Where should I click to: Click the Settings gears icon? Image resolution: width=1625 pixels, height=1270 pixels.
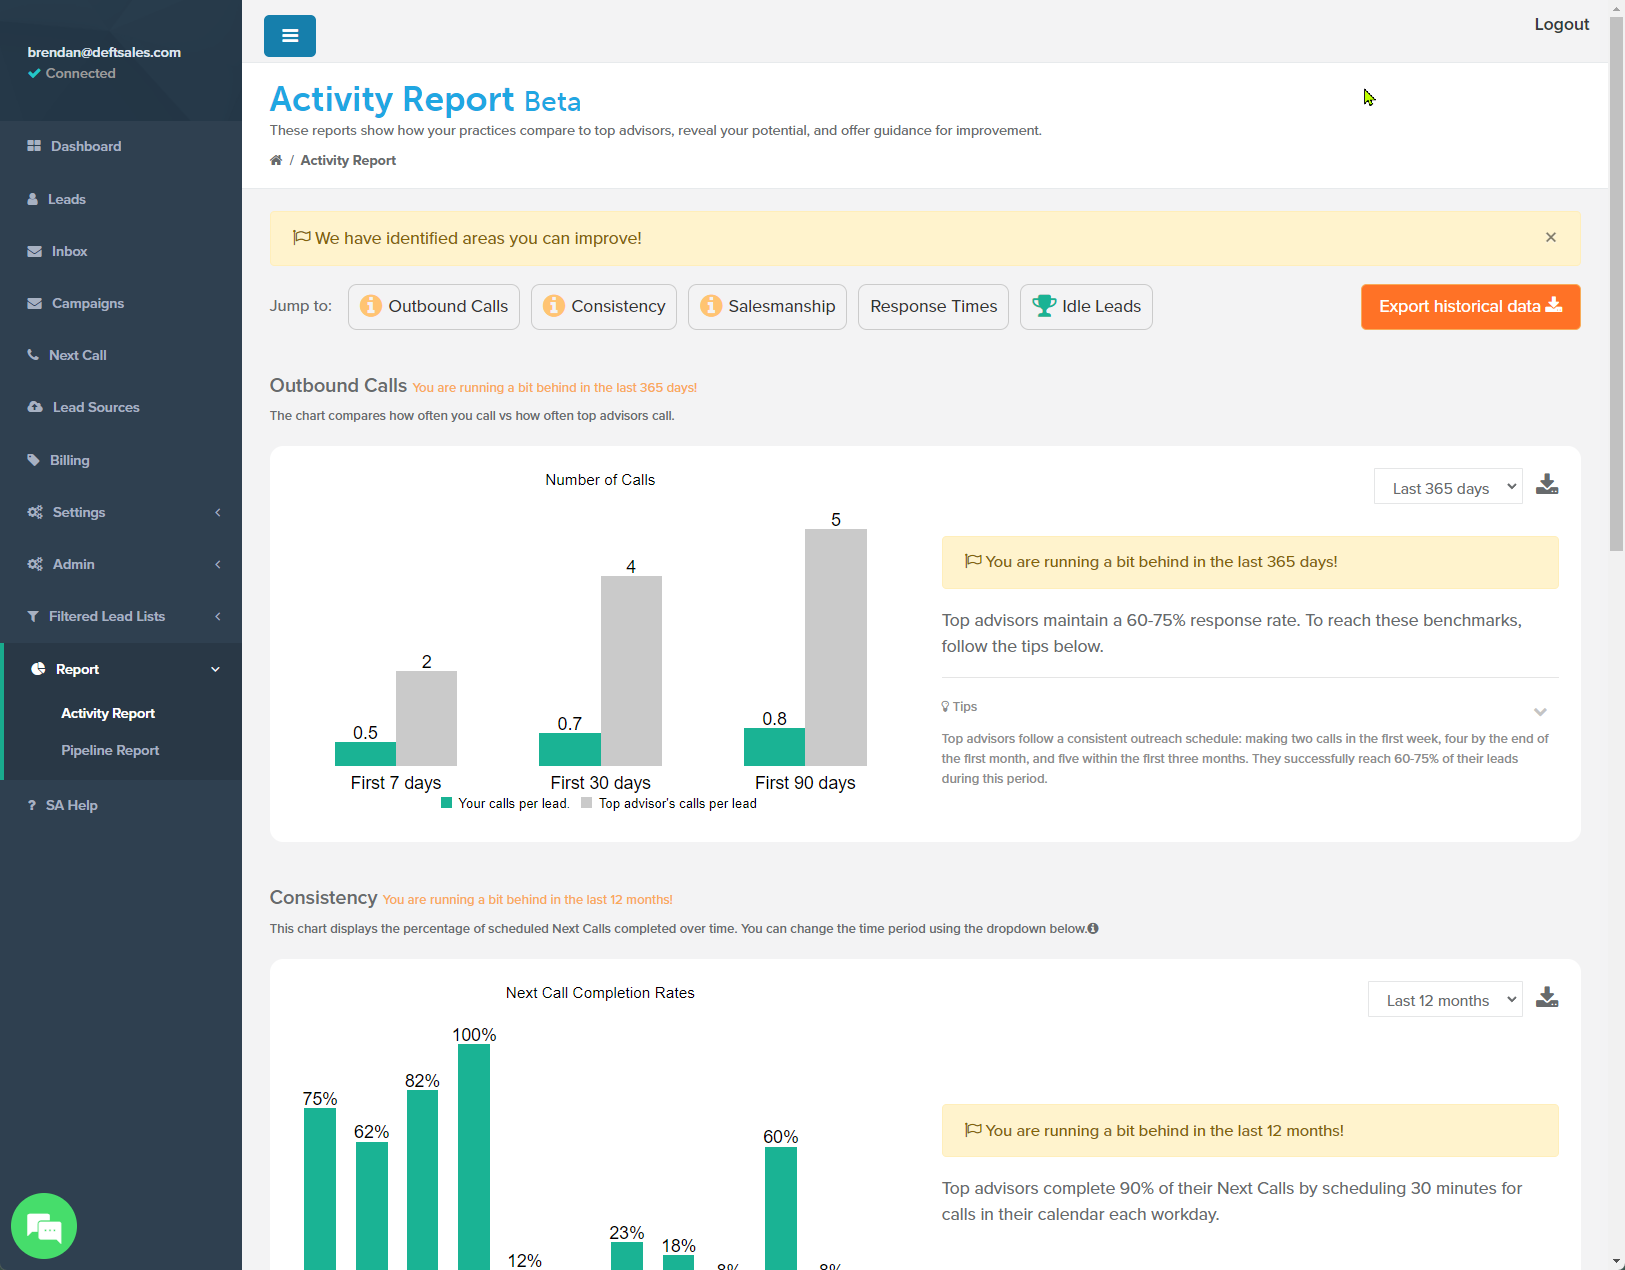(x=35, y=512)
